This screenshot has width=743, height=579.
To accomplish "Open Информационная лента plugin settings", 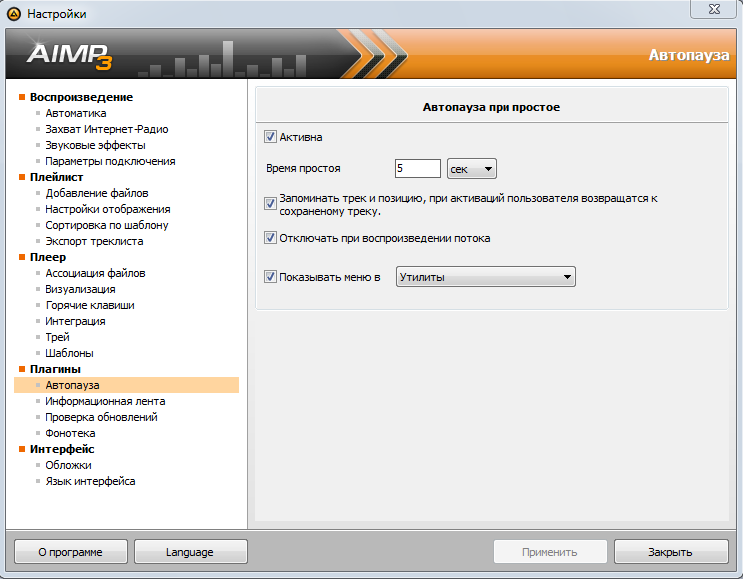I will [x=105, y=401].
